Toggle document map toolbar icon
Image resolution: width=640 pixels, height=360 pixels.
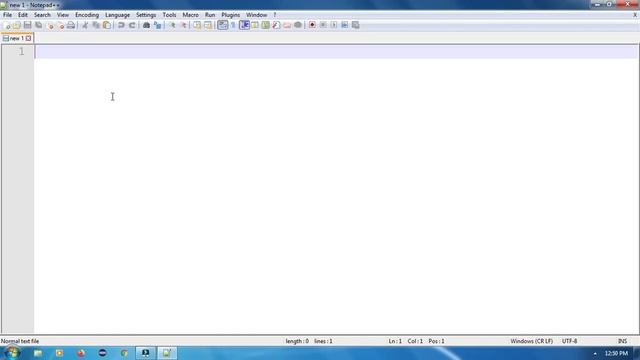265,25
